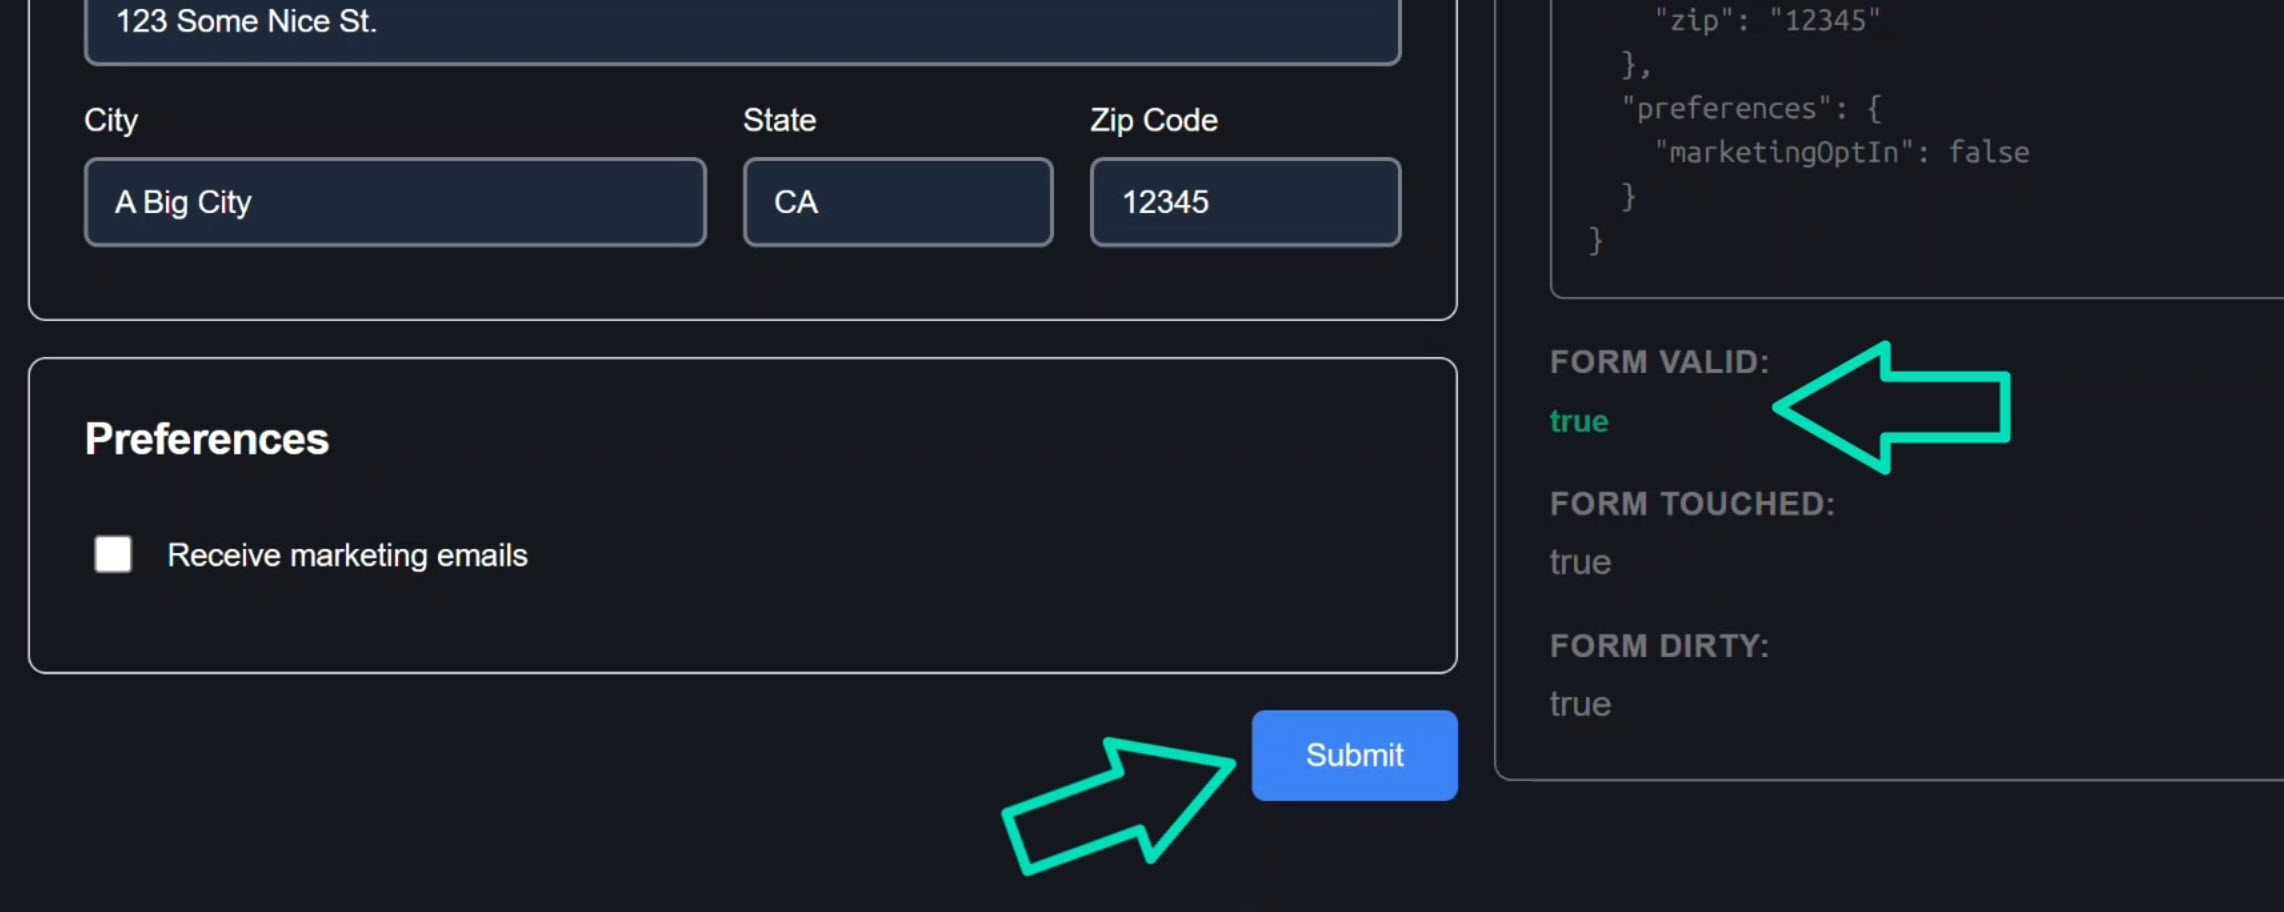Select the State field containing CA
Viewport: 2284px width, 912px height.
click(896, 202)
